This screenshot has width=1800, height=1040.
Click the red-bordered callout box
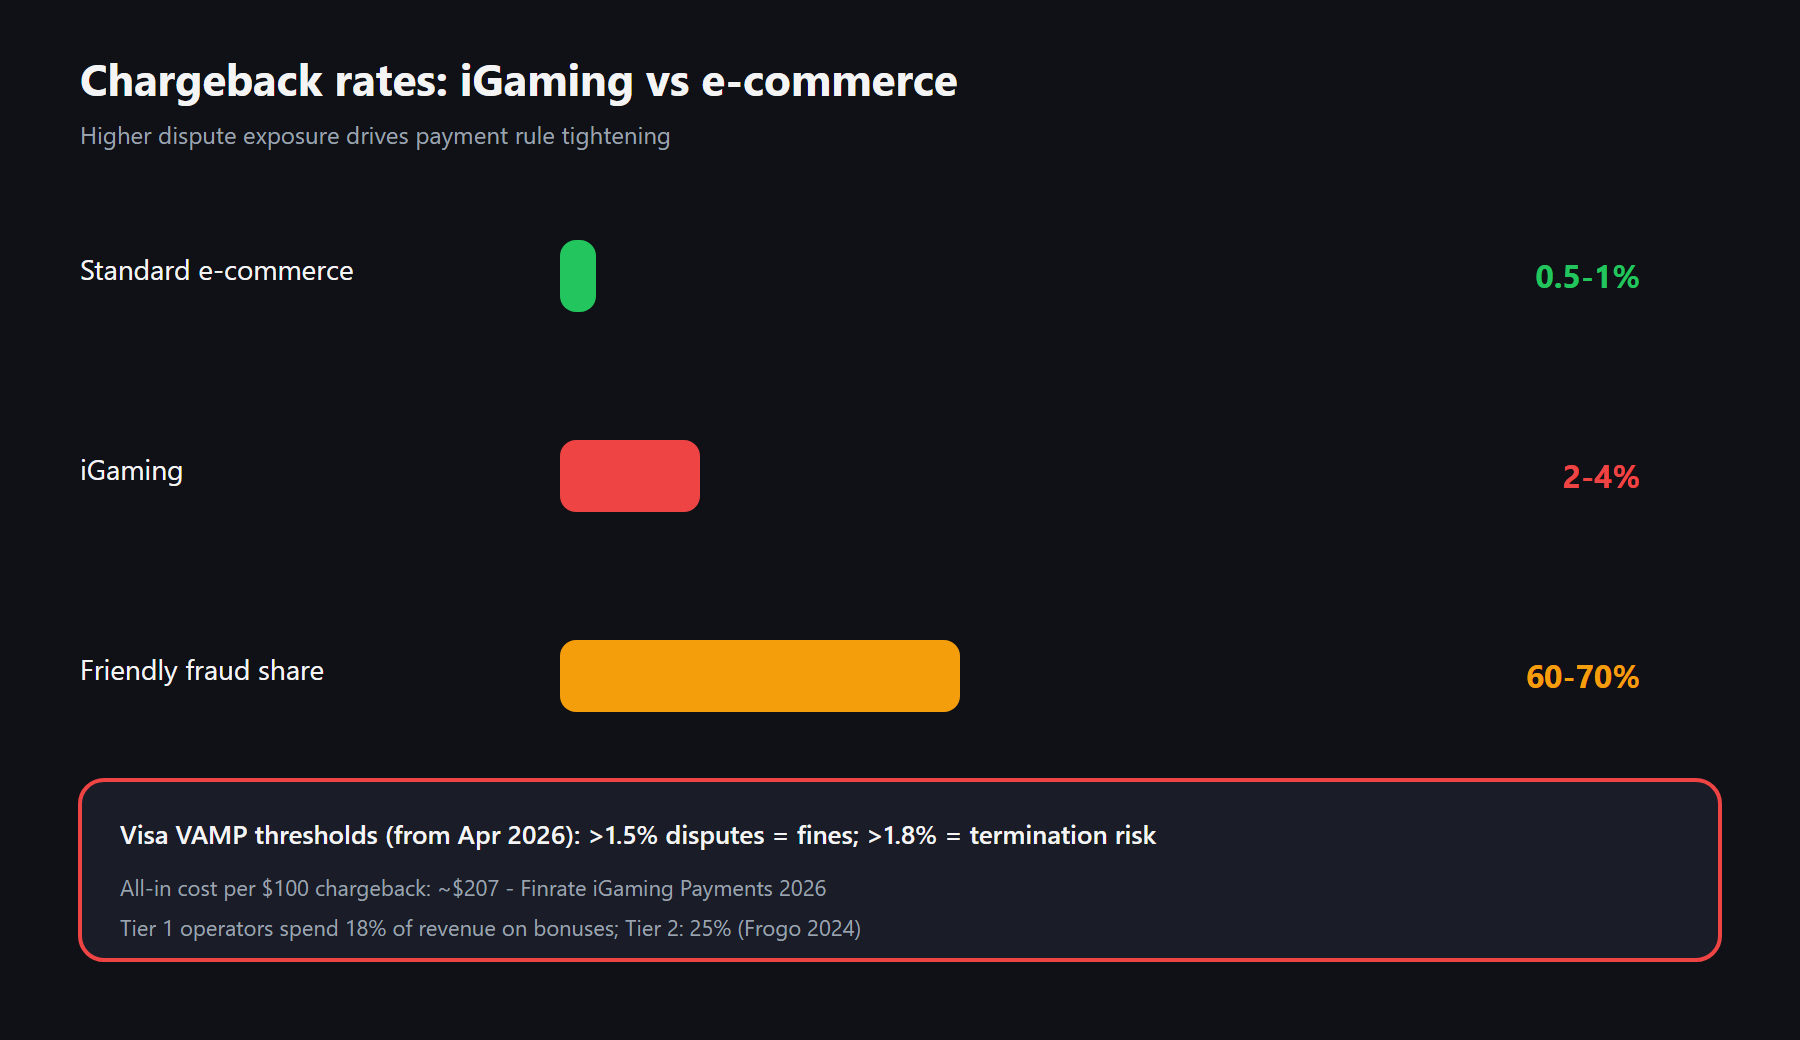click(900, 870)
